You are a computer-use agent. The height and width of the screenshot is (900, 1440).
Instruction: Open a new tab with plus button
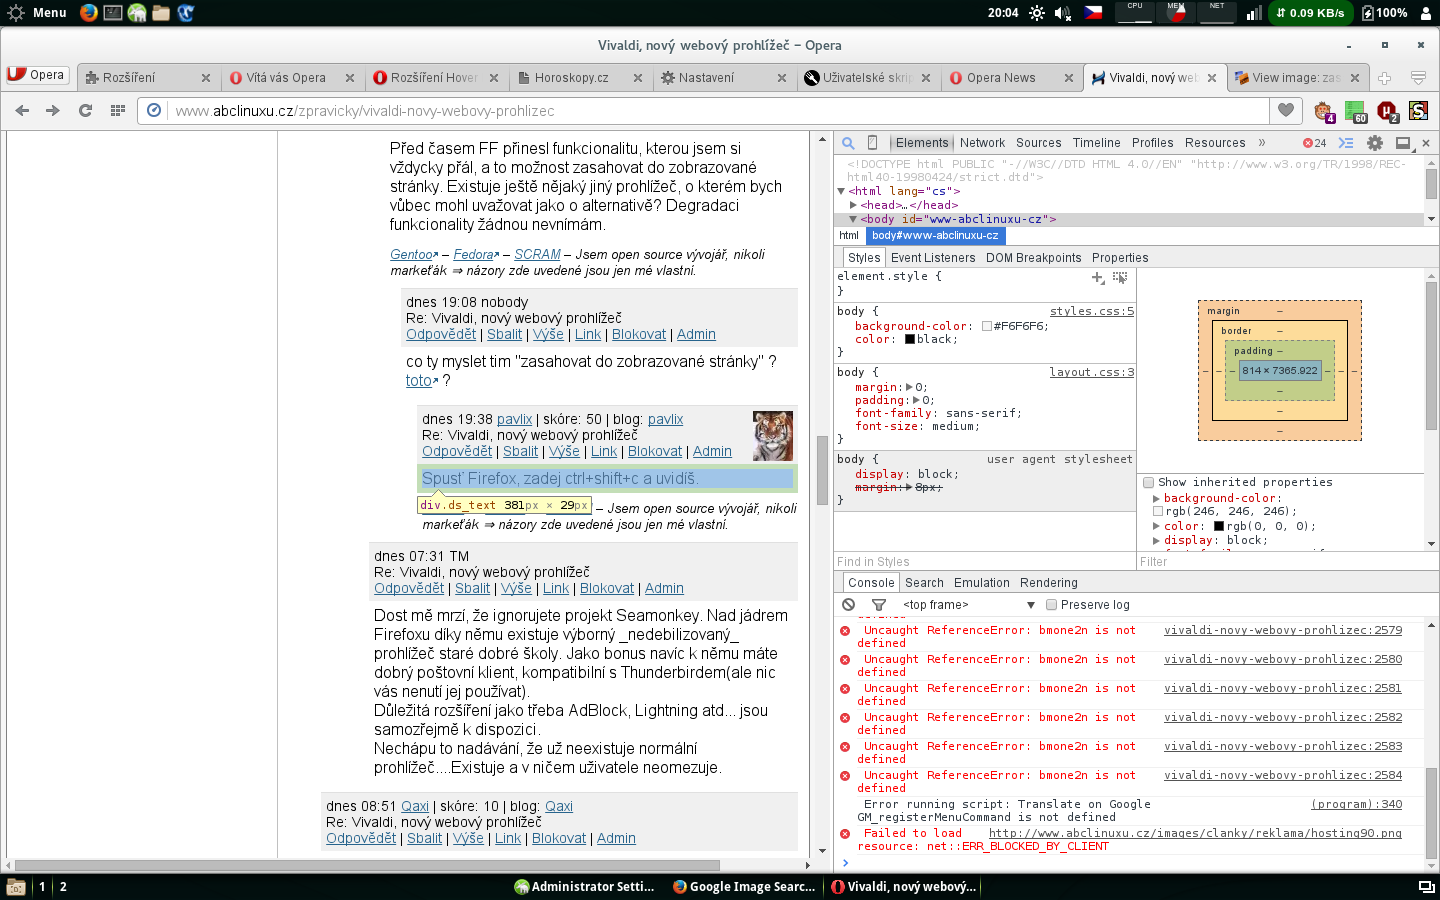click(x=1385, y=78)
